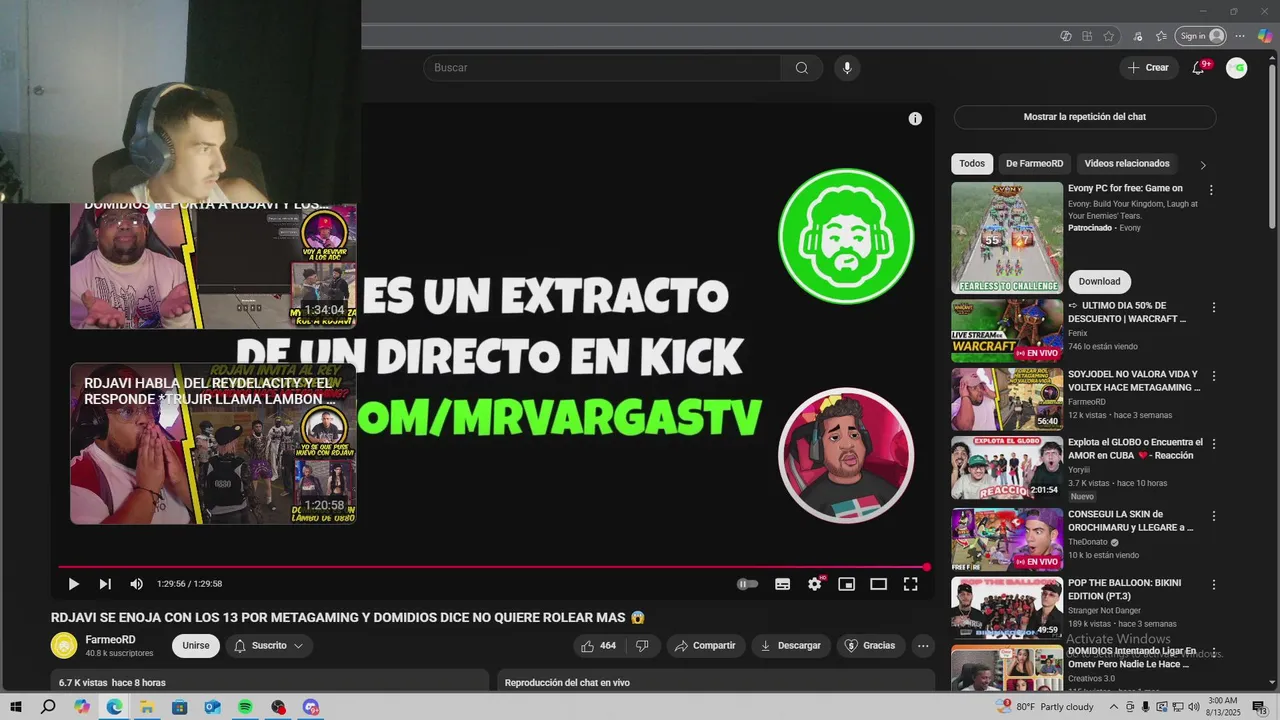Image resolution: width=1280 pixels, height=720 pixels.
Task: Open Spotify from the taskbar
Action: click(245, 707)
